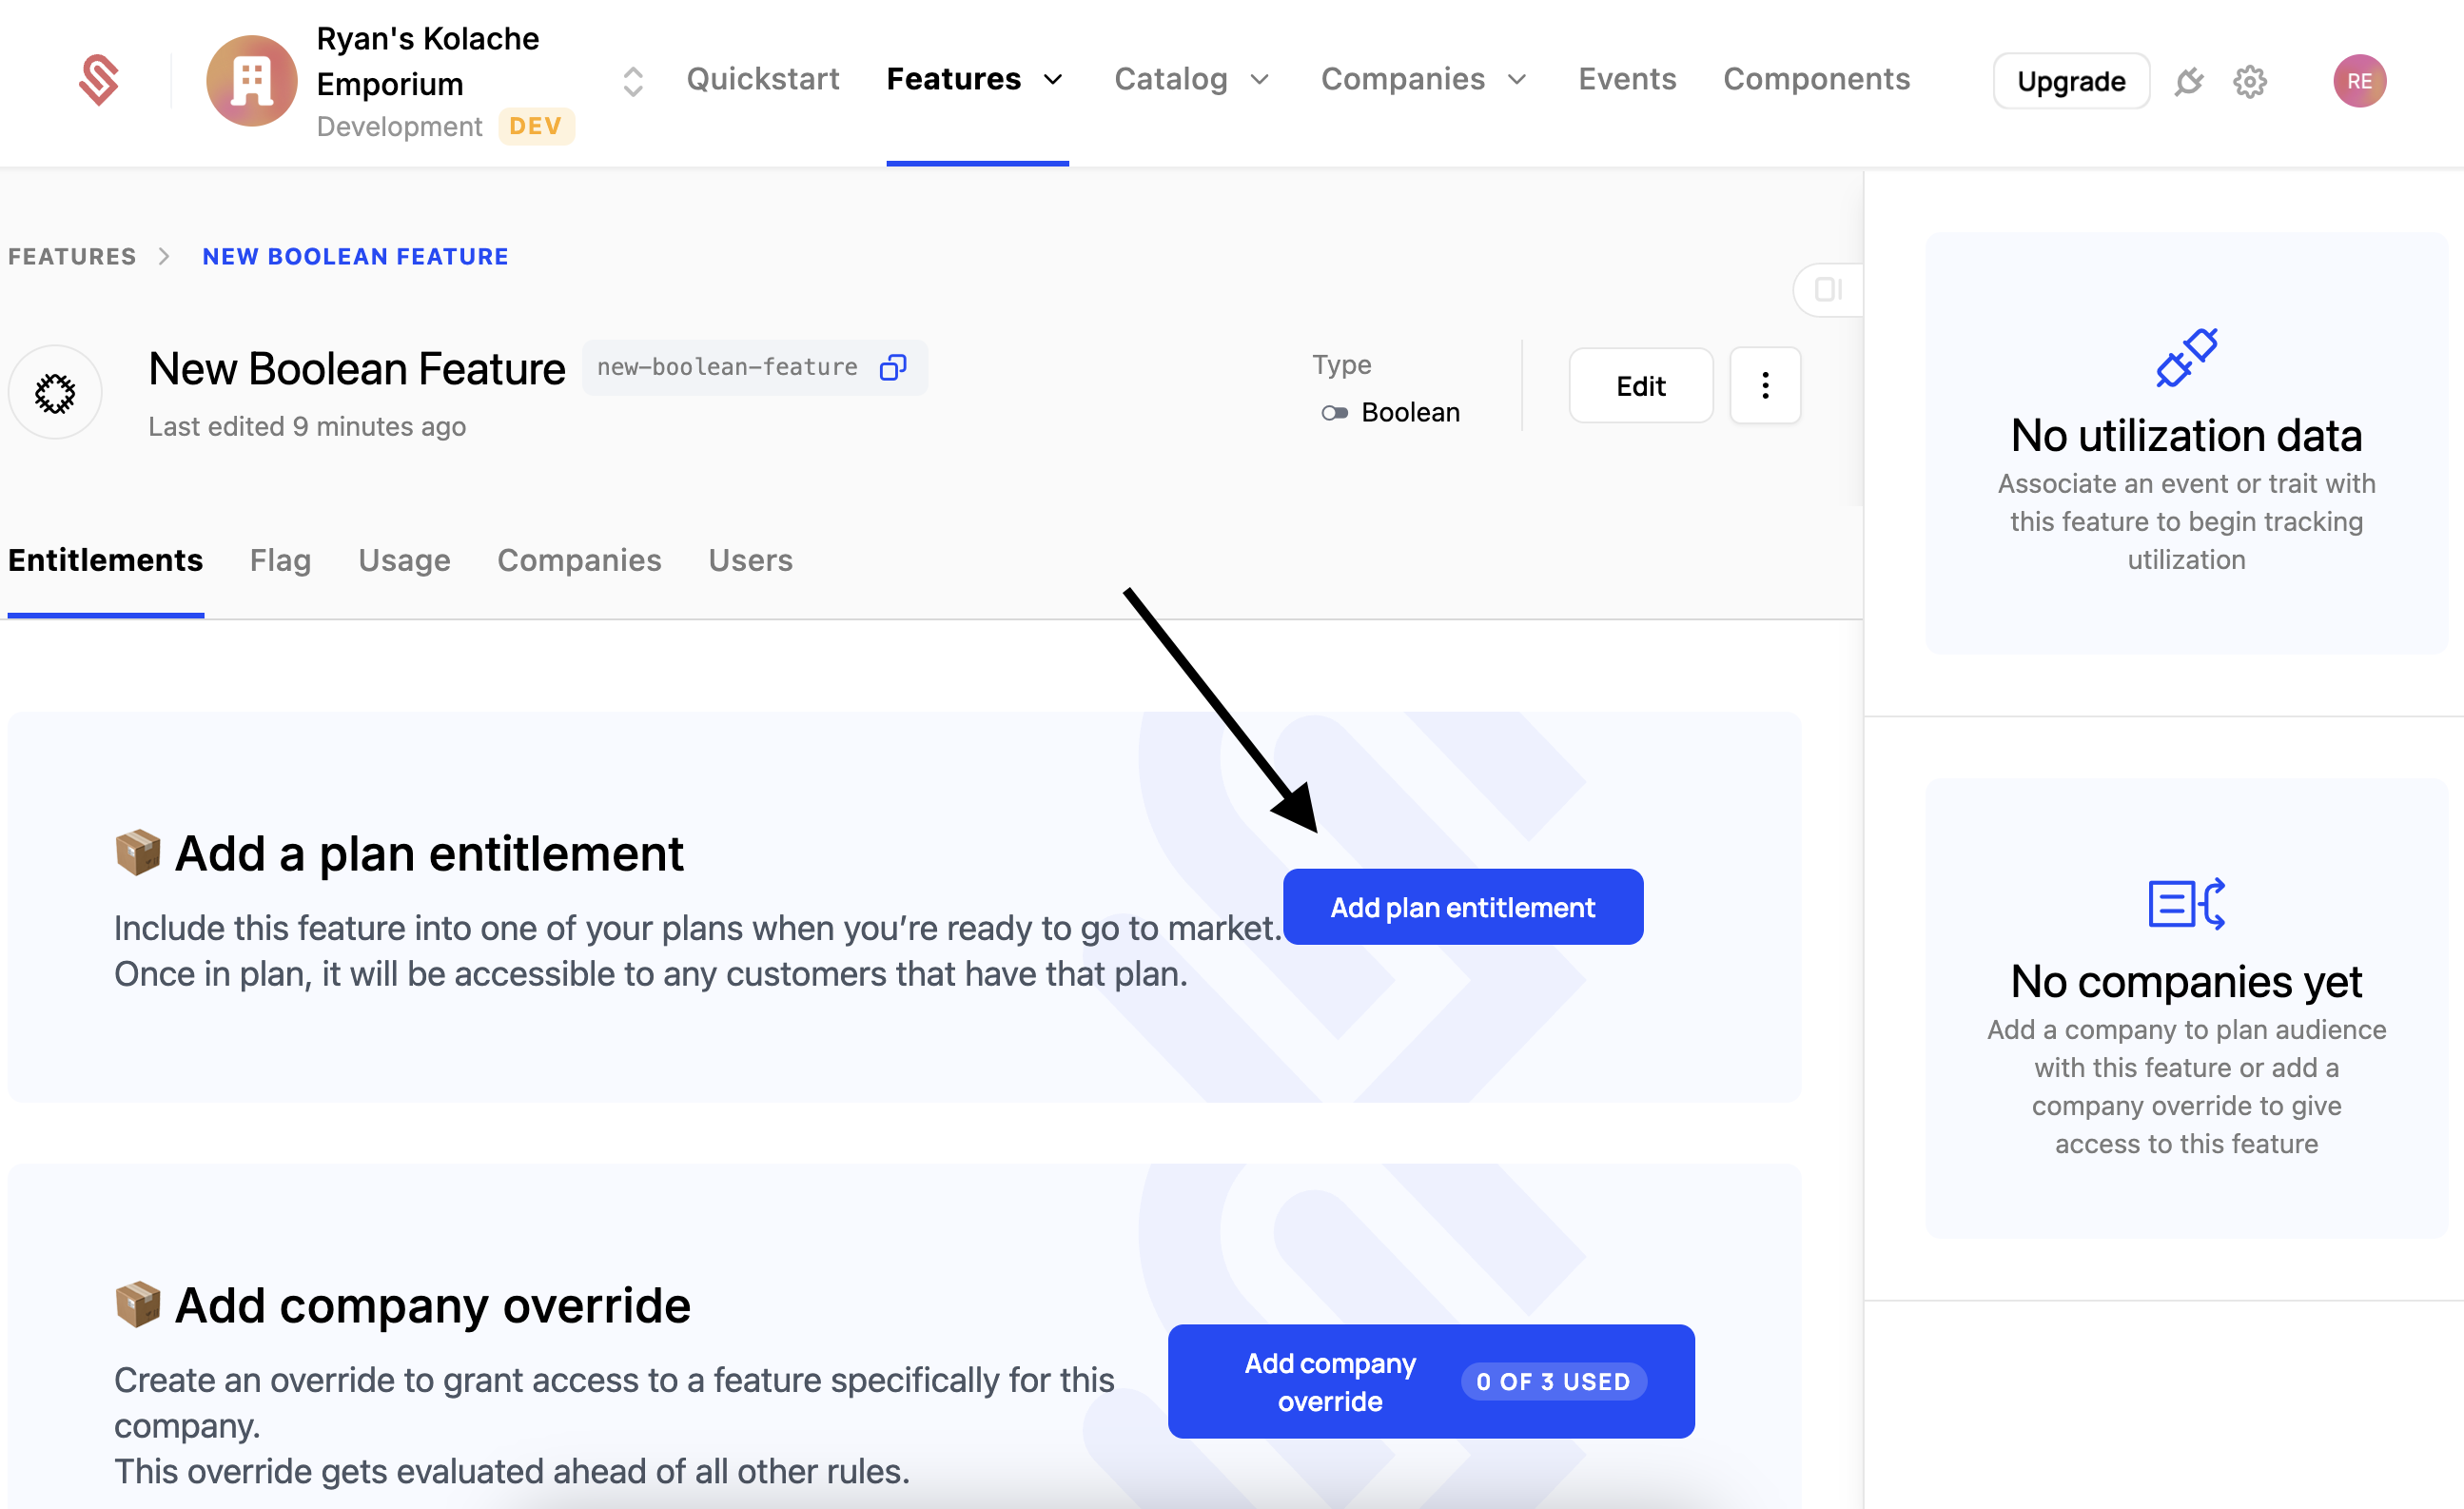The image size is (2464, 1509).
Task: Navigate to Events in the top menu
Action: tap(1626, 79)
